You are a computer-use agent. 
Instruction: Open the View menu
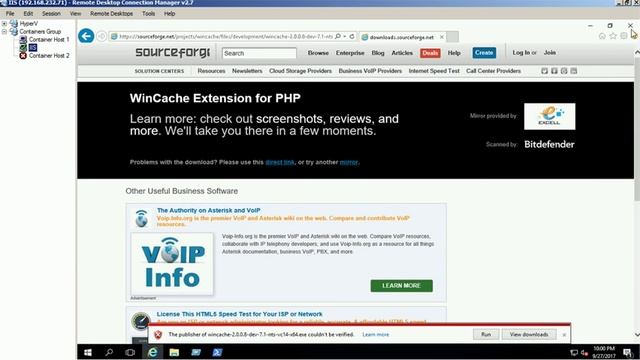75,13
